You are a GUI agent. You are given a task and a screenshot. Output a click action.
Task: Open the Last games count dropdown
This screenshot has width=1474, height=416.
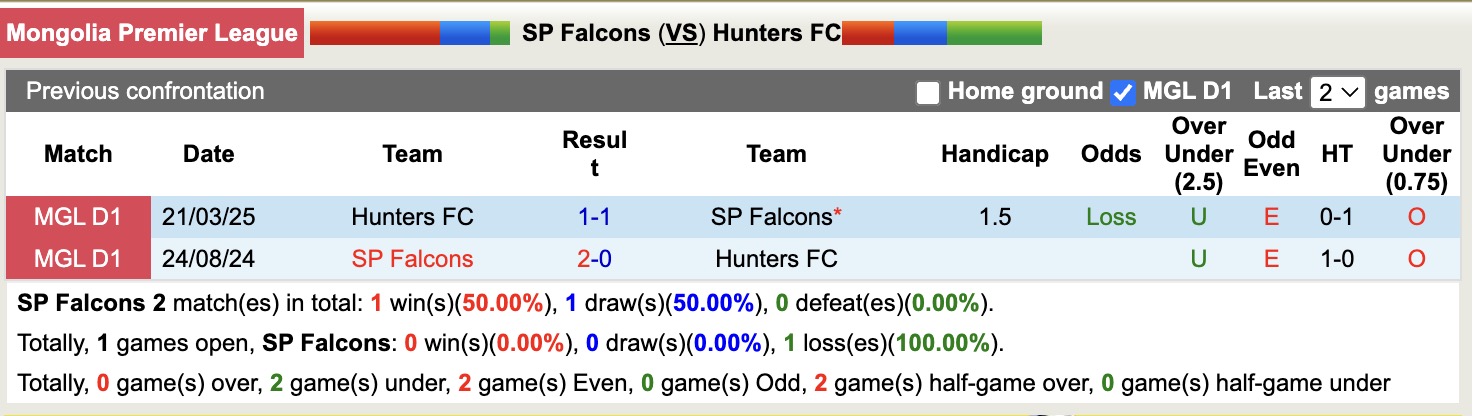point(1338,93)
